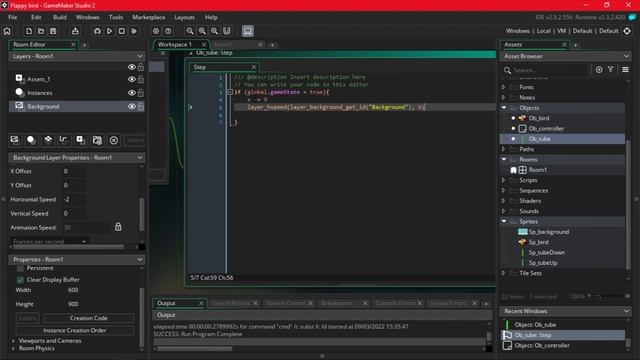Clean the build cache with broom icon

point(134,31)
